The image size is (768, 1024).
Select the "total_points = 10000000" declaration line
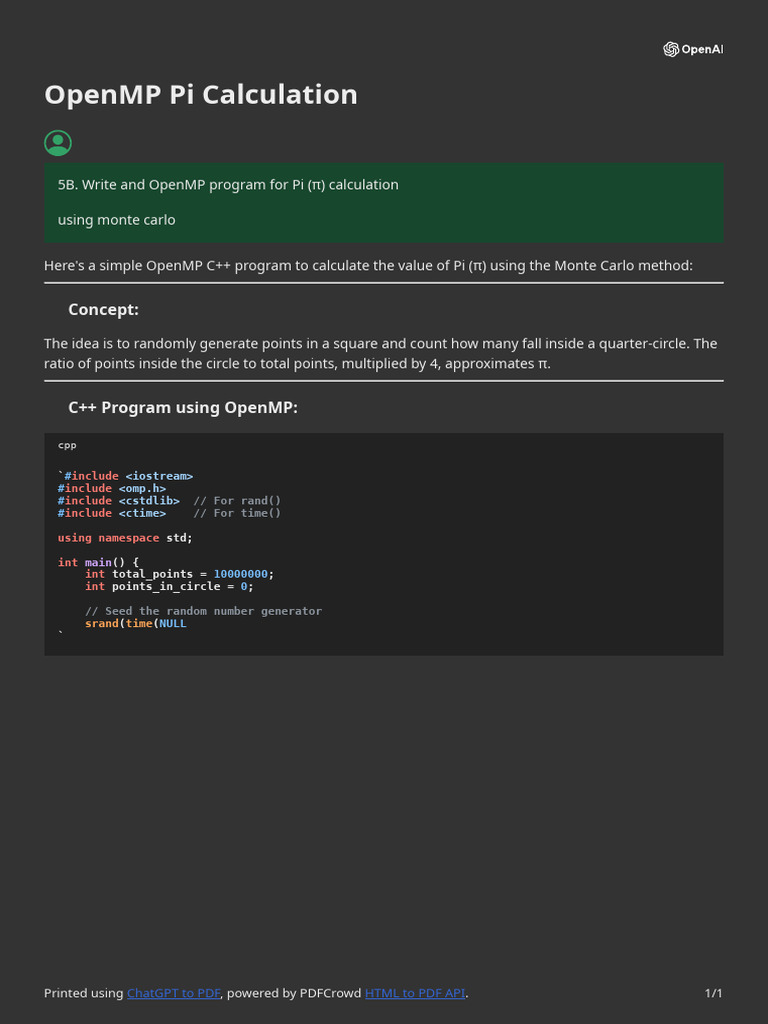[x=179, y=574]
